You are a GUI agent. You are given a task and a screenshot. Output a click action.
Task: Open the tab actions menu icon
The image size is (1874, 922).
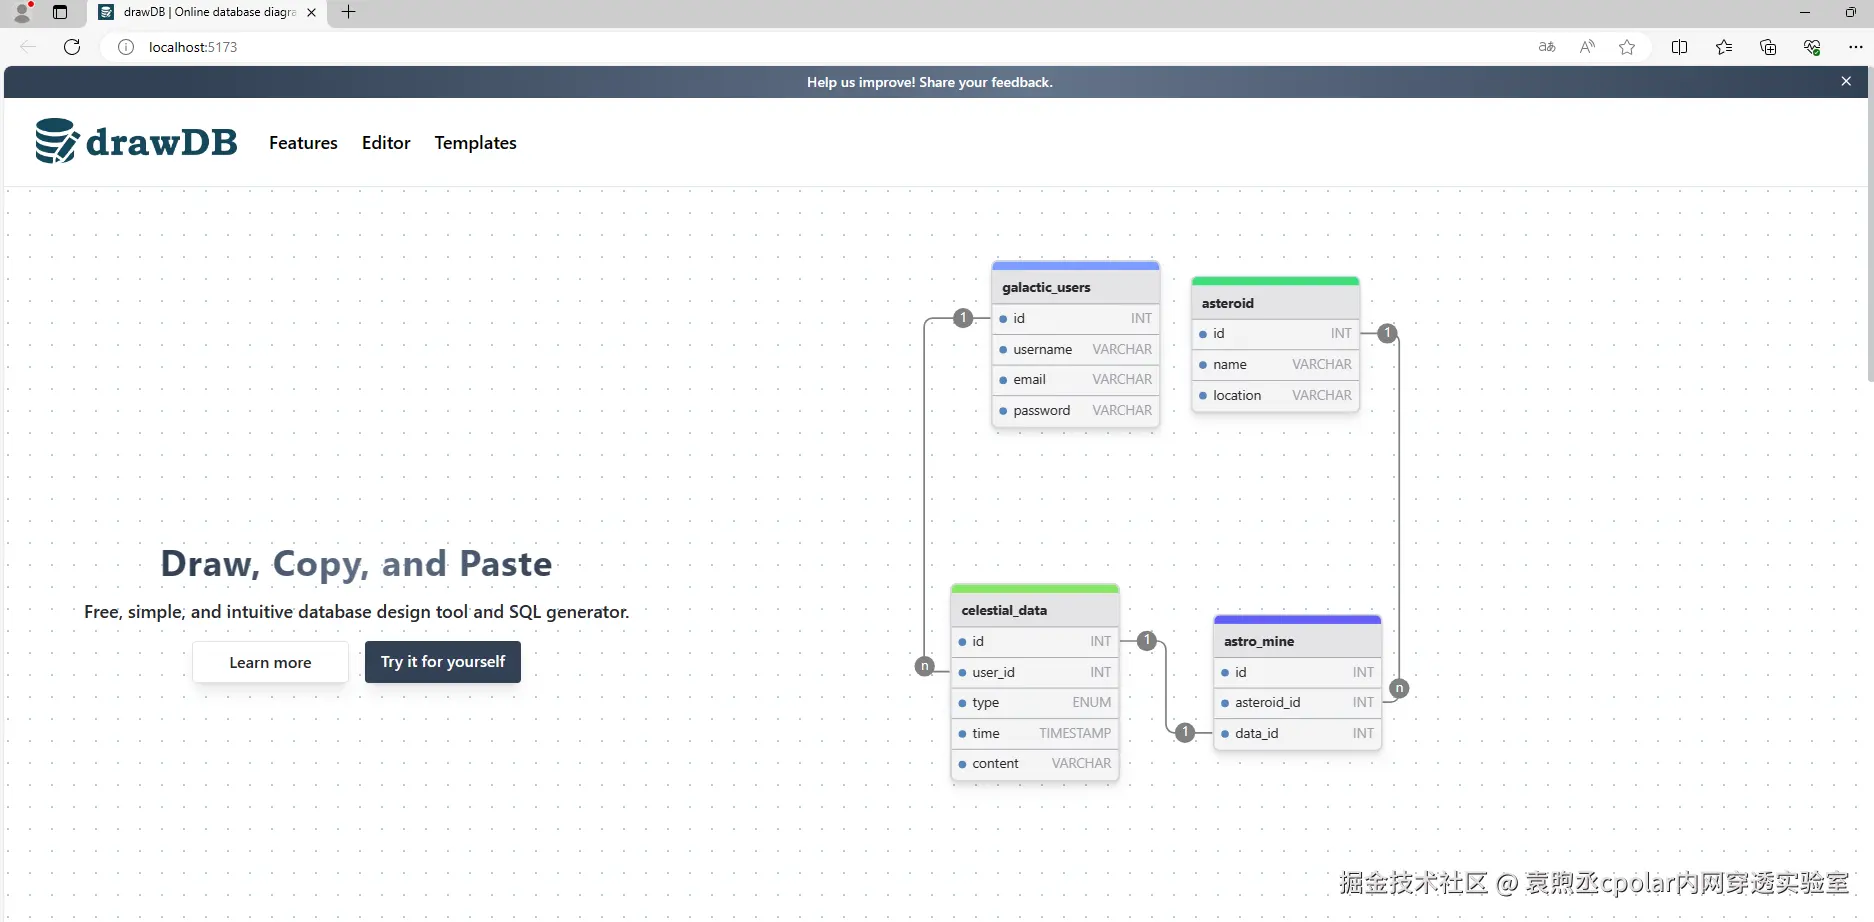click(x=60, y=12)
